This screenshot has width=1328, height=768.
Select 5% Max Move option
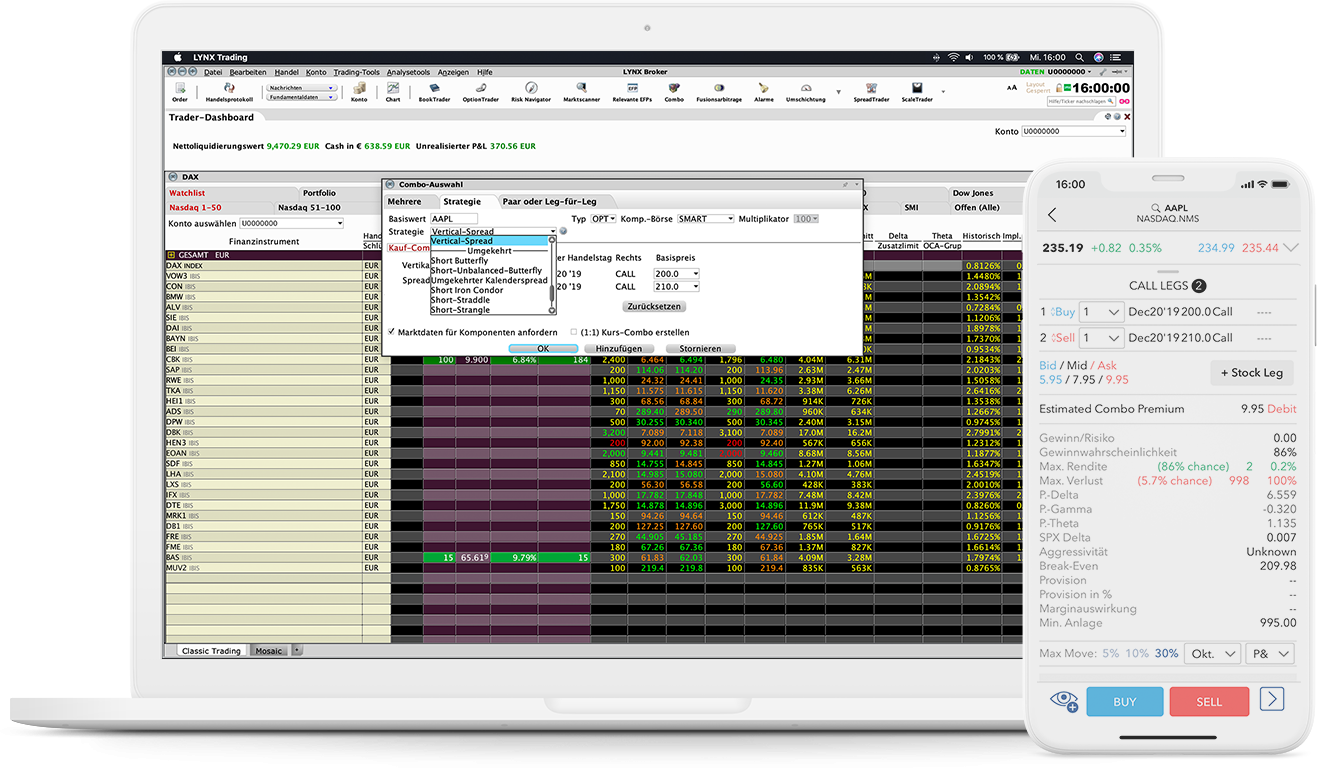pyautogui.click(x=1110, y=653)
